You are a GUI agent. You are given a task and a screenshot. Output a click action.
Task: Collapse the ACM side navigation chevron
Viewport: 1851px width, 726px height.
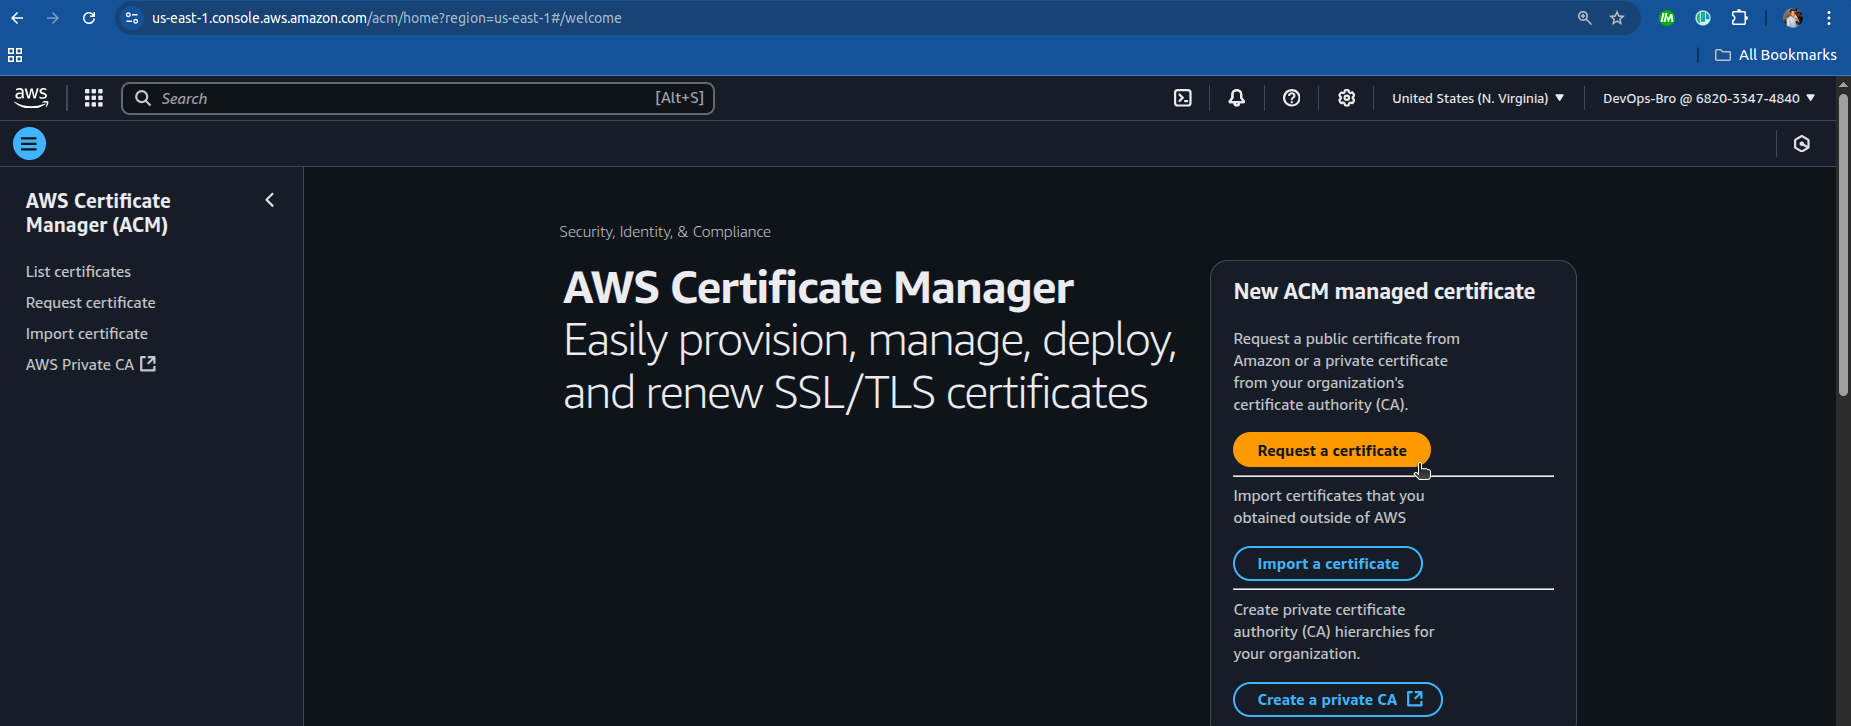pos(269,200)
